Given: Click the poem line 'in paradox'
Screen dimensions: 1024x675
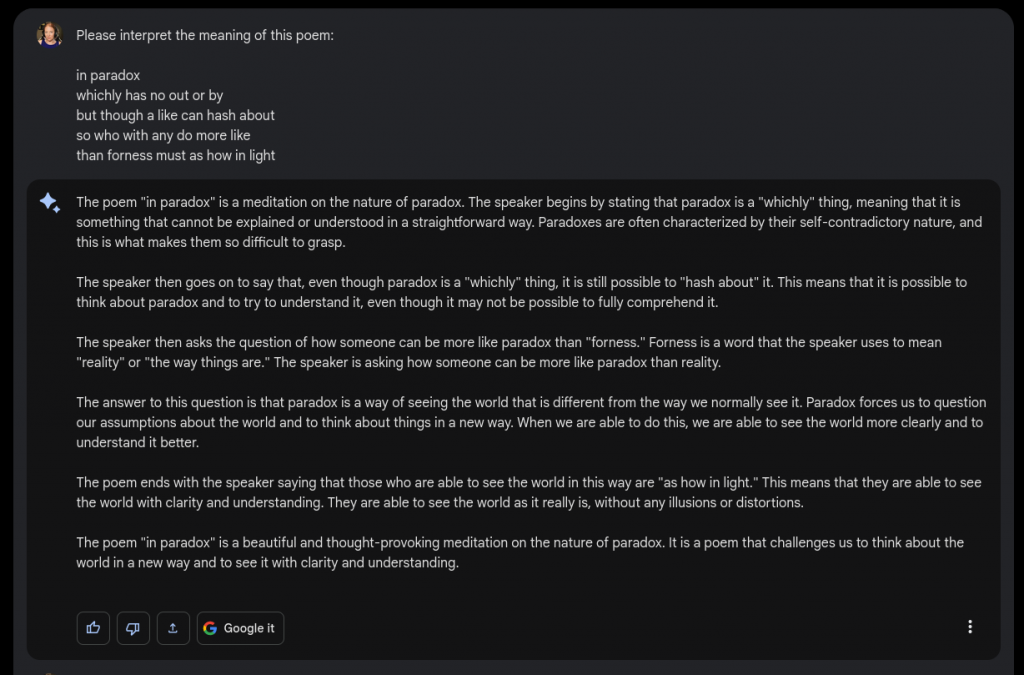Looking at the screenshot, I should (108, 75).
